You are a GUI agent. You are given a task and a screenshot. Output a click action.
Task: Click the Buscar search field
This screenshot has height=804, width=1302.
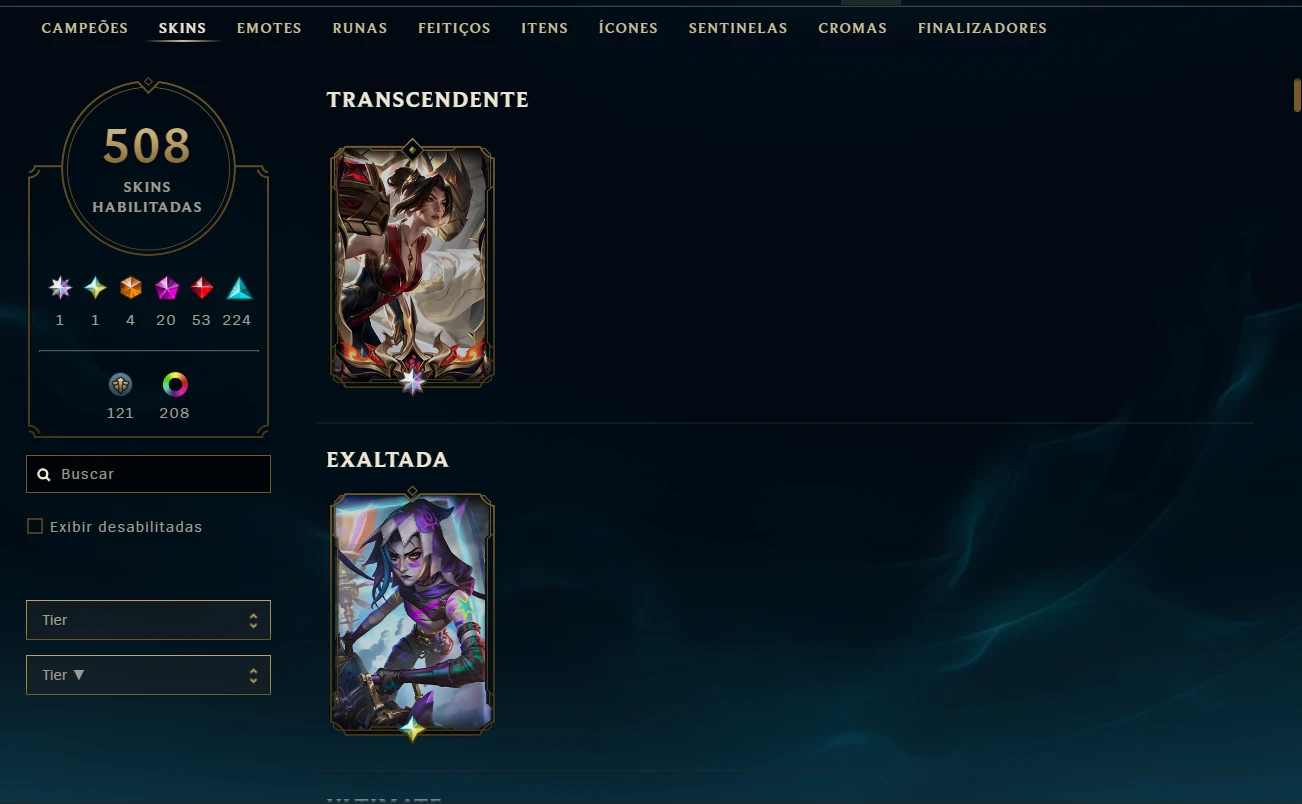point(148,474)
